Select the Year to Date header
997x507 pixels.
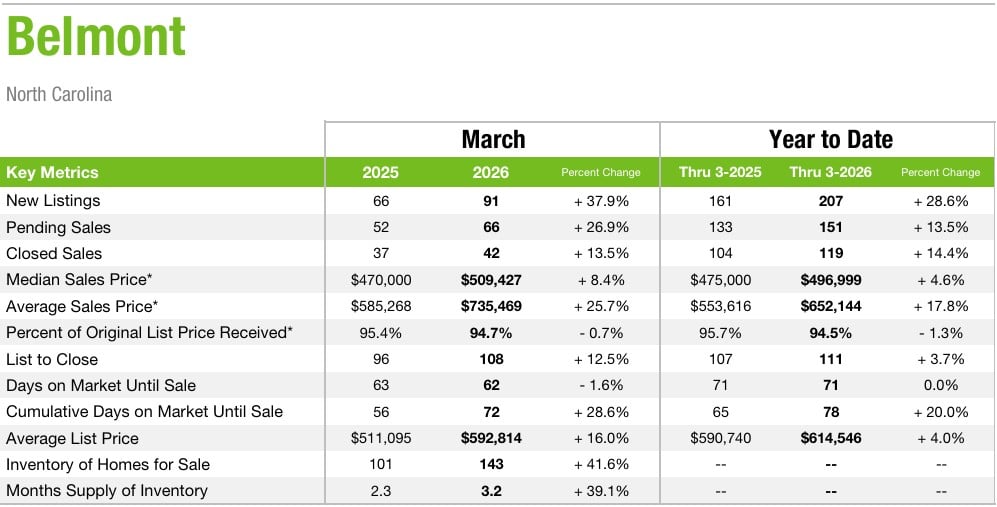pos(830,139)
